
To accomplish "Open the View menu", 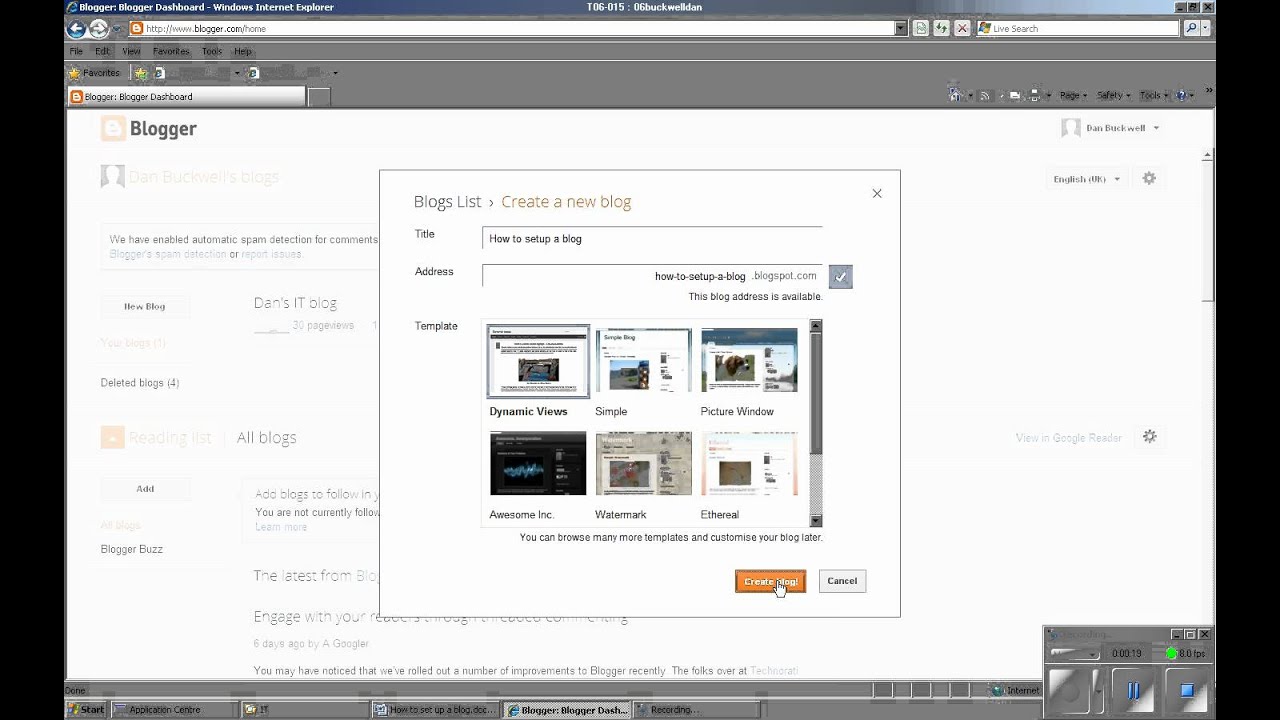I will [131, 51].
